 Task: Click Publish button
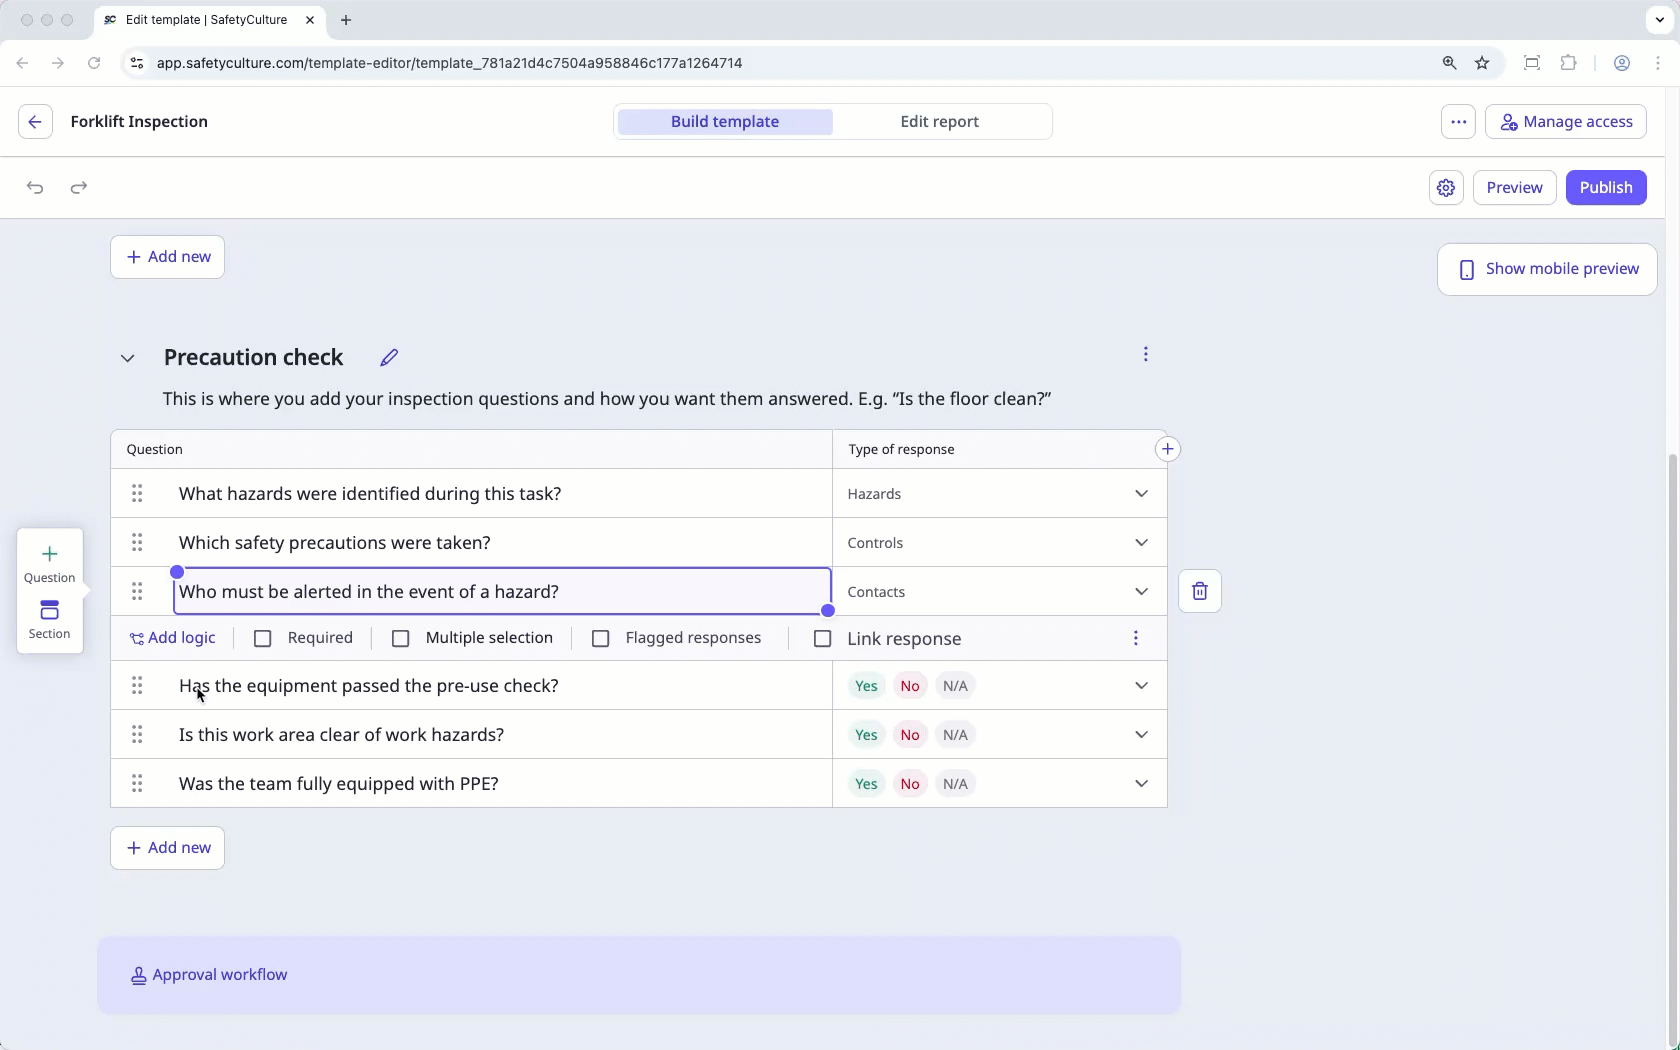point(1606,188)
